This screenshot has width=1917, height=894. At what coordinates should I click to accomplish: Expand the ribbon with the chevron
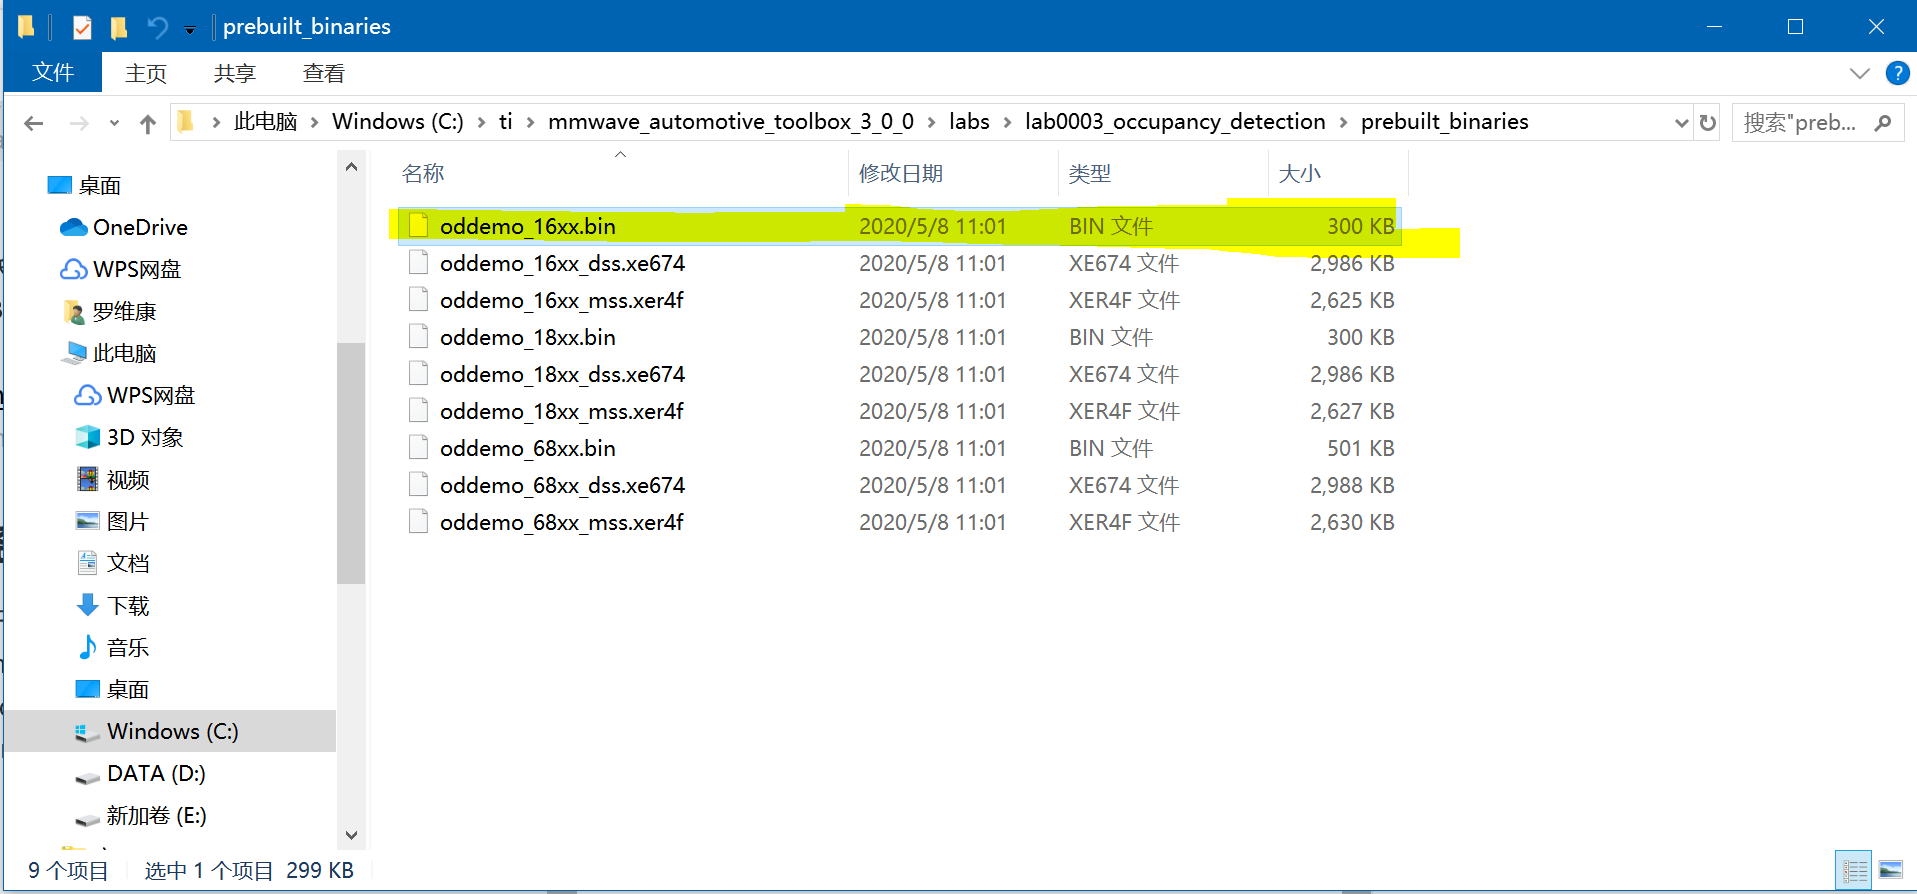click(x=1859, y=73)
